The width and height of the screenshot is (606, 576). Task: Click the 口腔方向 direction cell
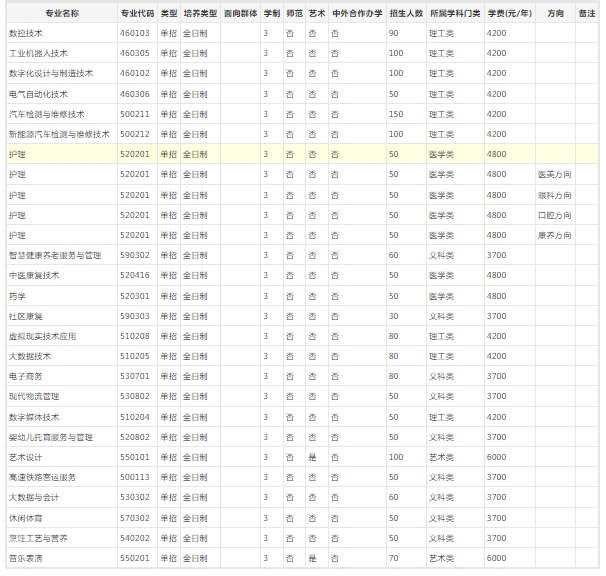click(x=555, y=215)
